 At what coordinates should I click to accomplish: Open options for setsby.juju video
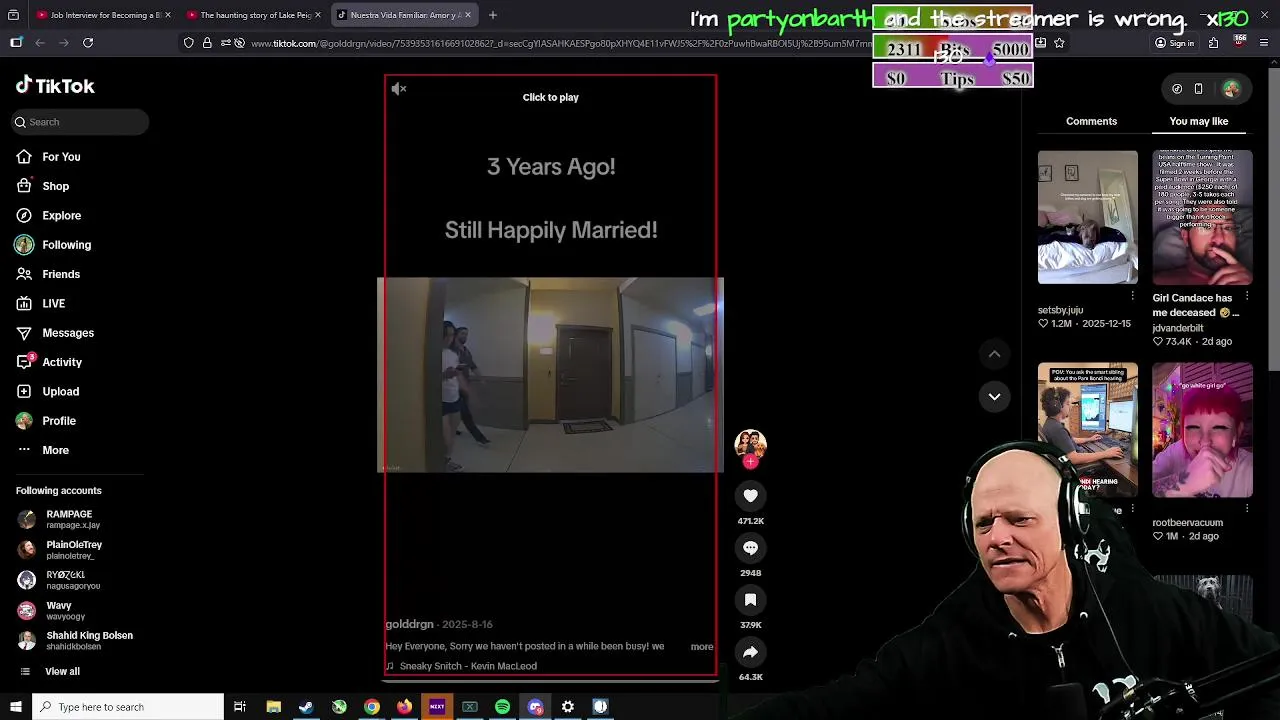click(x=1132, y=296)
